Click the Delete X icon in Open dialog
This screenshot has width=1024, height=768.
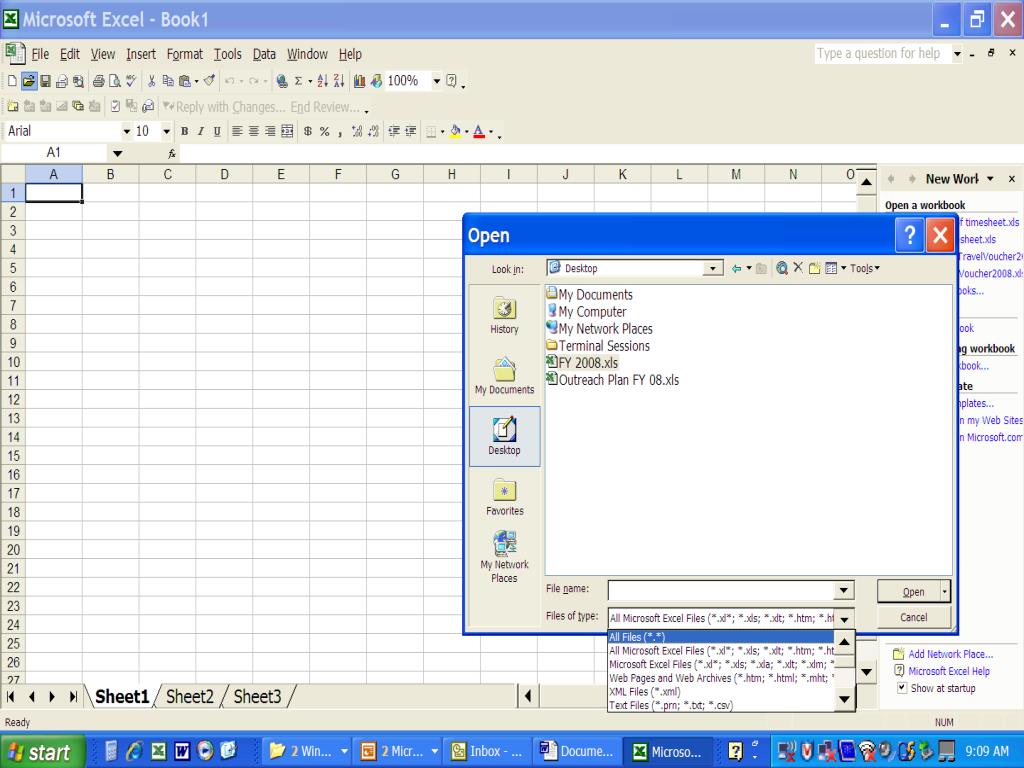coord(798,268)
